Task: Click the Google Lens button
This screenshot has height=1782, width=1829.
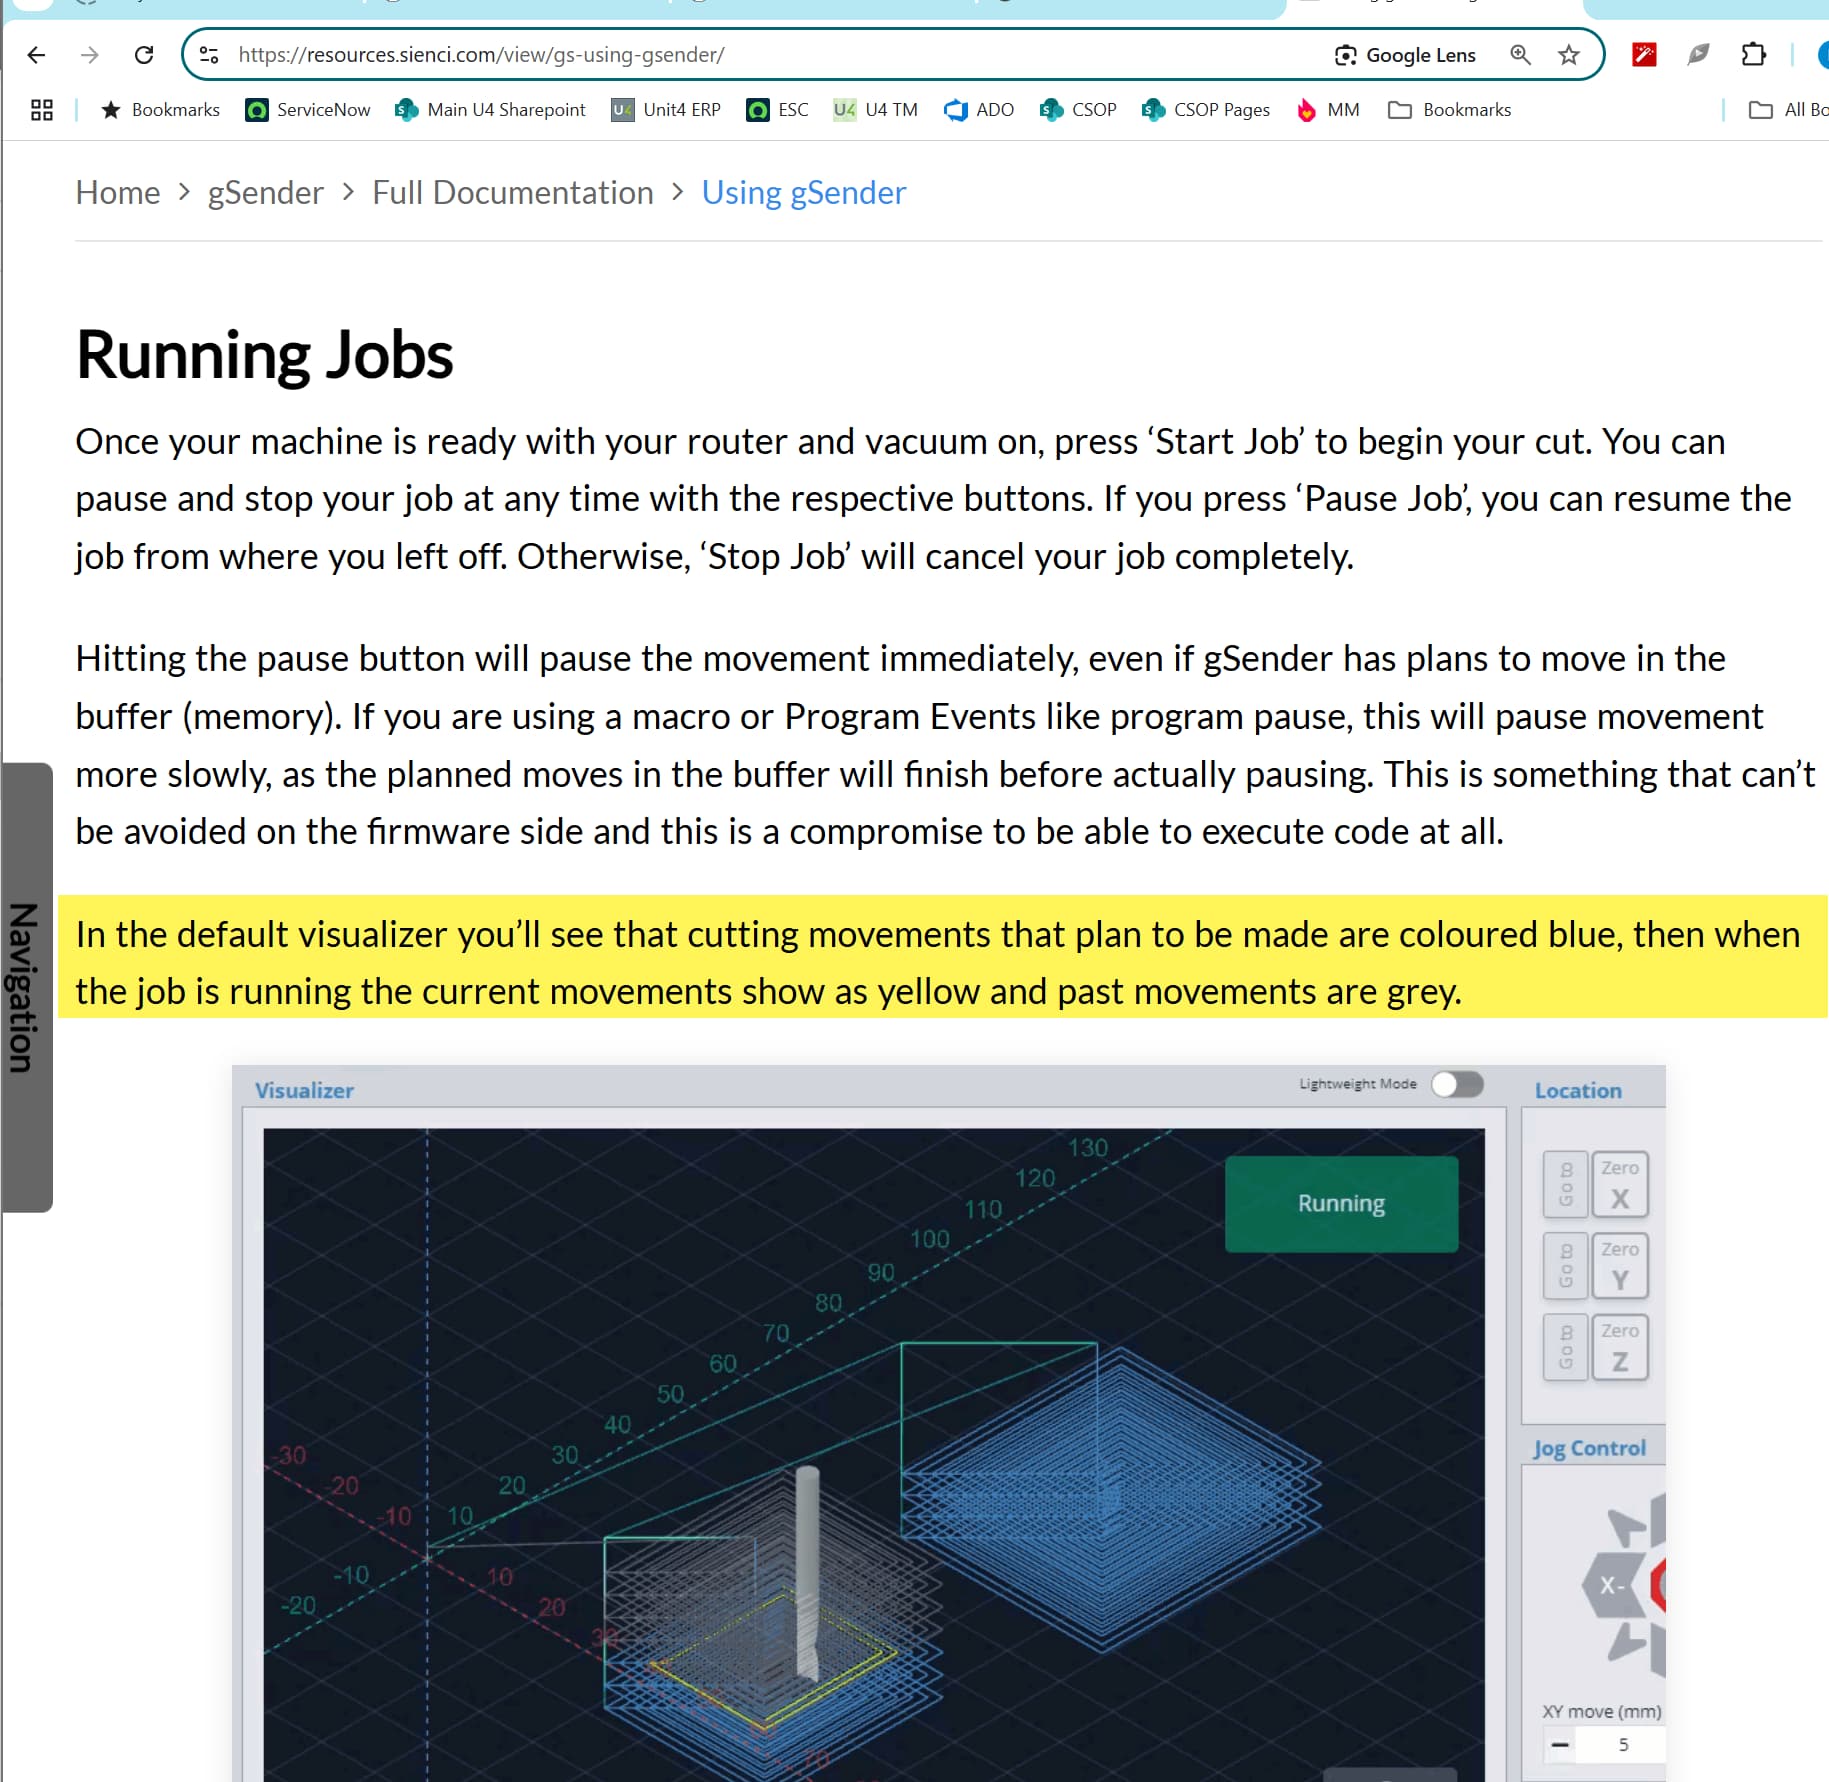Action: coord(1405,55)
